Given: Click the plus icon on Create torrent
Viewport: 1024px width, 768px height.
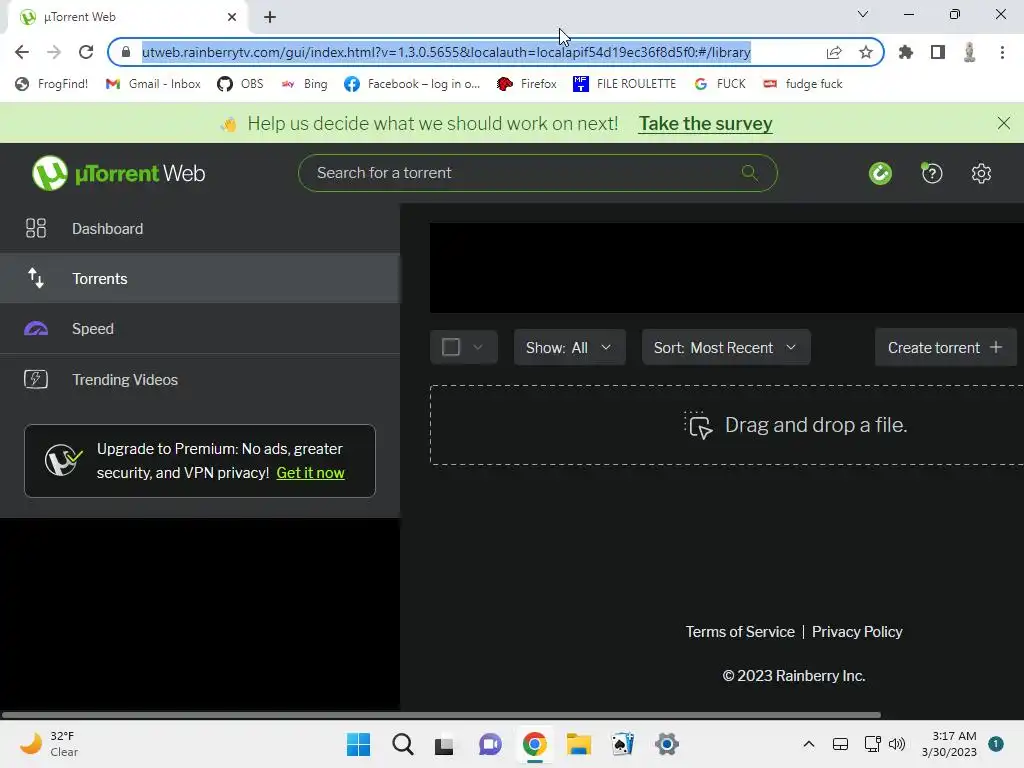Looking at the screenshot, I should click(996, 347).
